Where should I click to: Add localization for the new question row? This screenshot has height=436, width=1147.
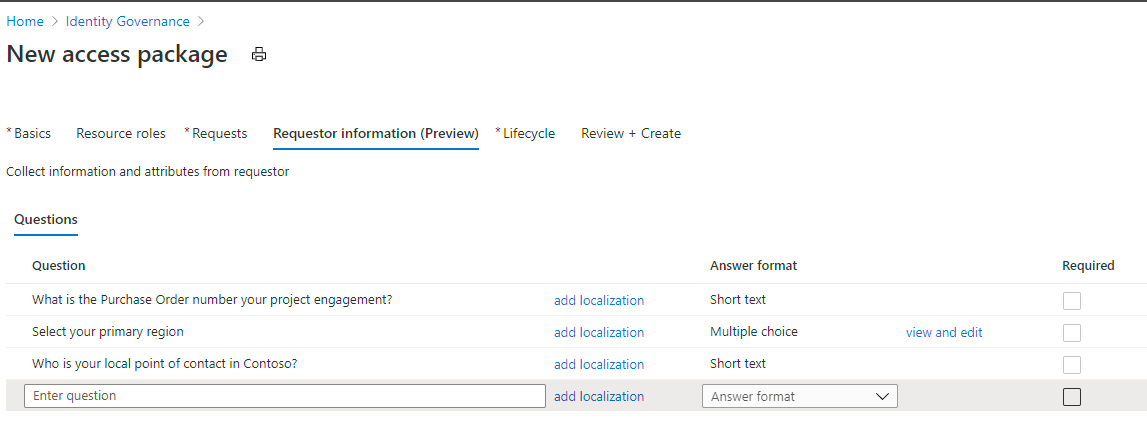pyautogui.click(x=599, y=396)
